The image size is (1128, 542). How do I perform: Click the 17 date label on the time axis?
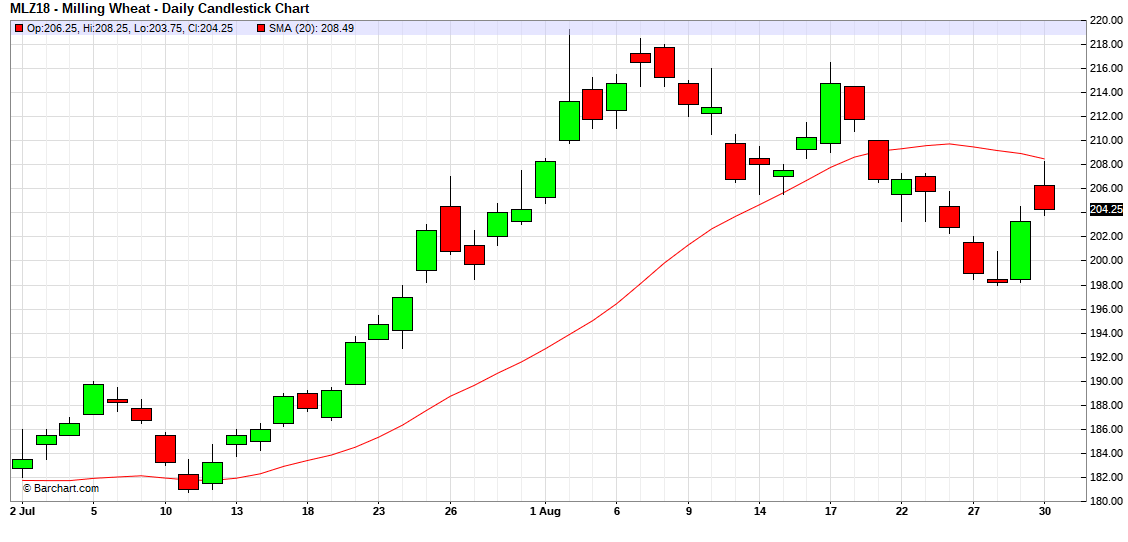(x=830, y=510)
